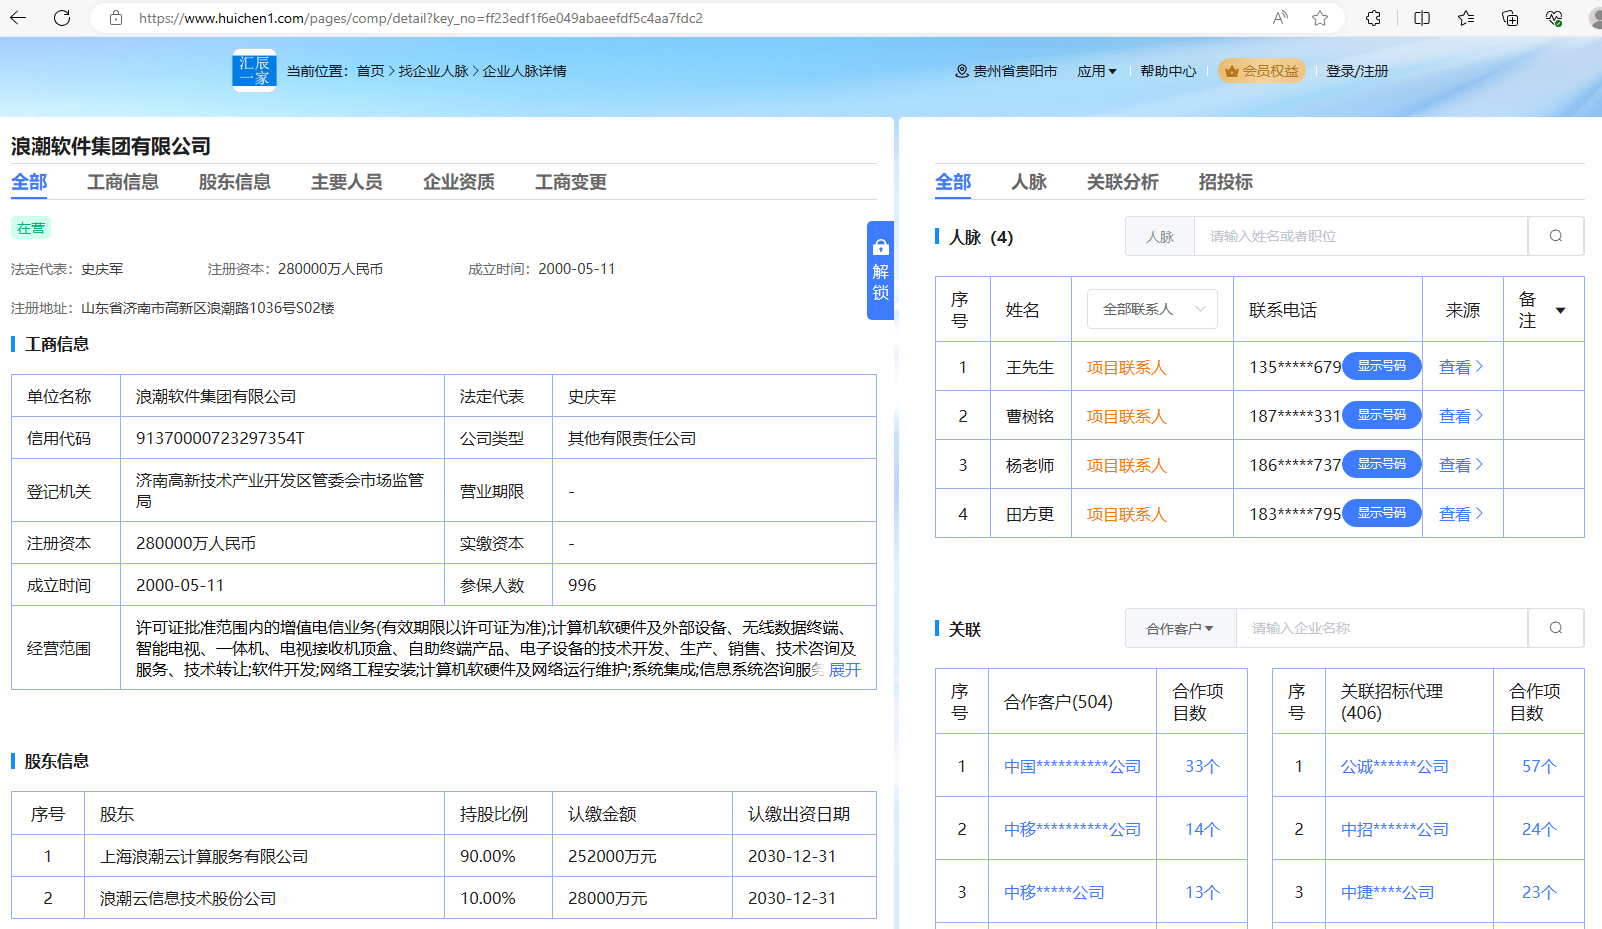This screenshot has height=929, width=1602.
Task: Click location pin 贵州省贵阳市
Action: [x=1006, y=71]
